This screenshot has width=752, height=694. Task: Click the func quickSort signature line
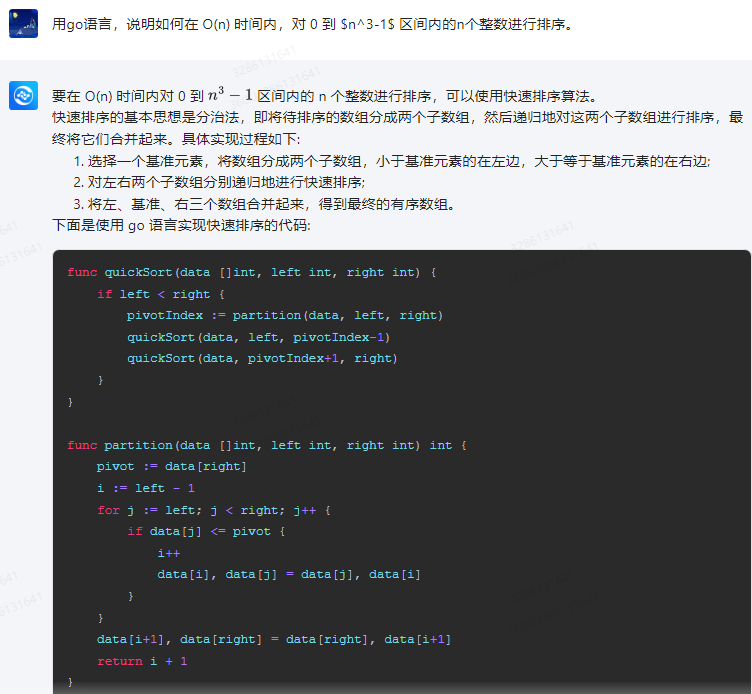(252, 272)
